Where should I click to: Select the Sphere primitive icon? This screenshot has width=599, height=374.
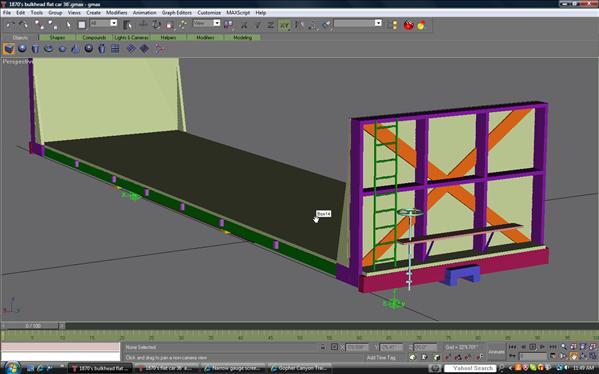[22, 48]
